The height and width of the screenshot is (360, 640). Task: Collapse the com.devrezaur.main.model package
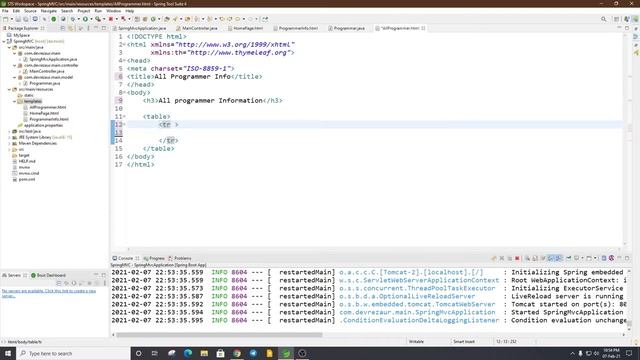[15, 77]
